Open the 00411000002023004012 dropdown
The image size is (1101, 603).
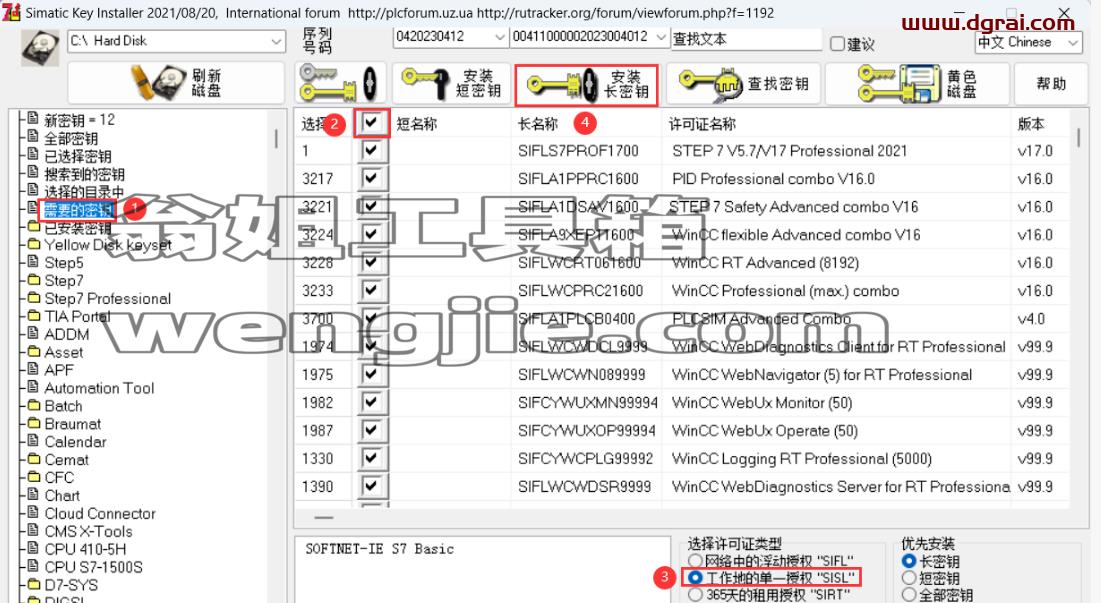click(x=661, y=37)
